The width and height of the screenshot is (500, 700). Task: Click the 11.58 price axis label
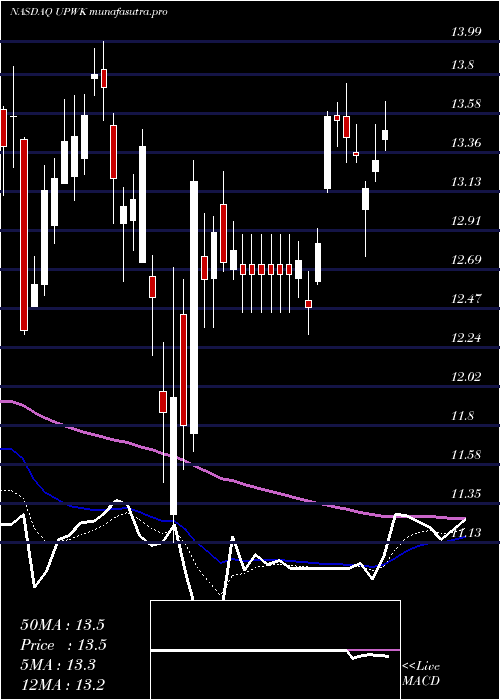point(467,455)
